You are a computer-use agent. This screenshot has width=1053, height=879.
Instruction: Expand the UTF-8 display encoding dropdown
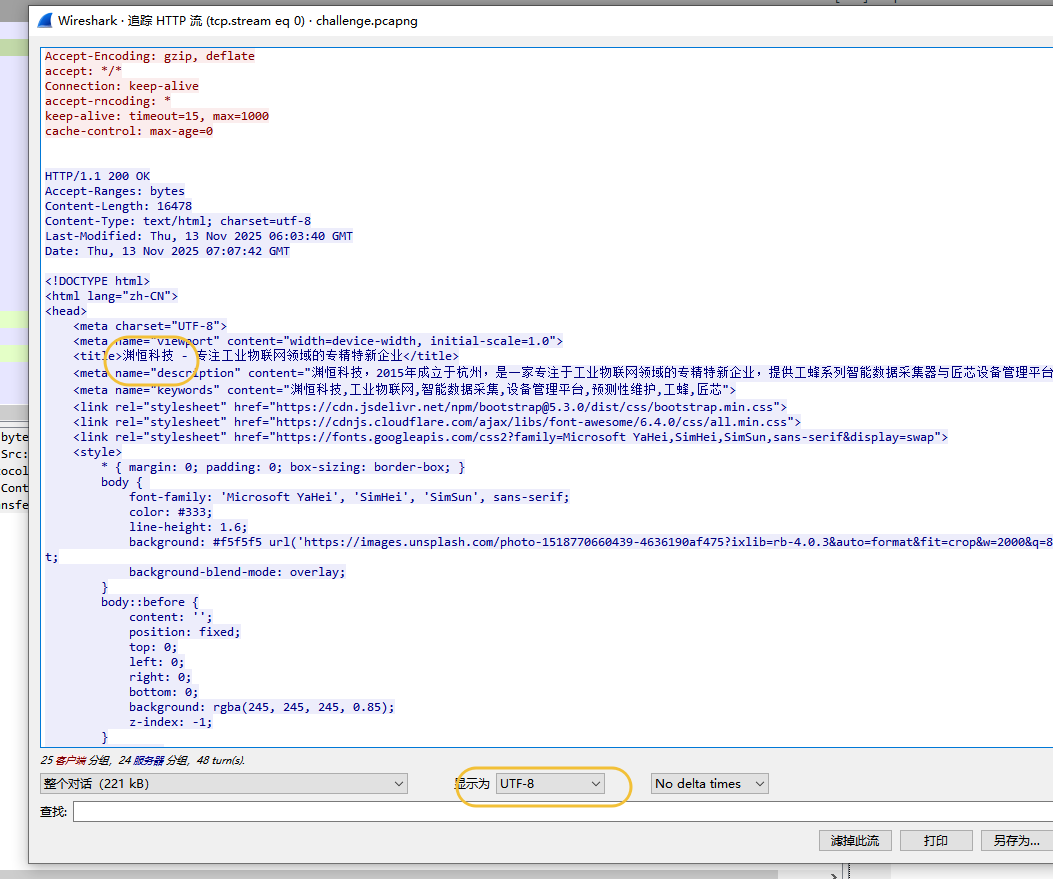tap(550, 784)
